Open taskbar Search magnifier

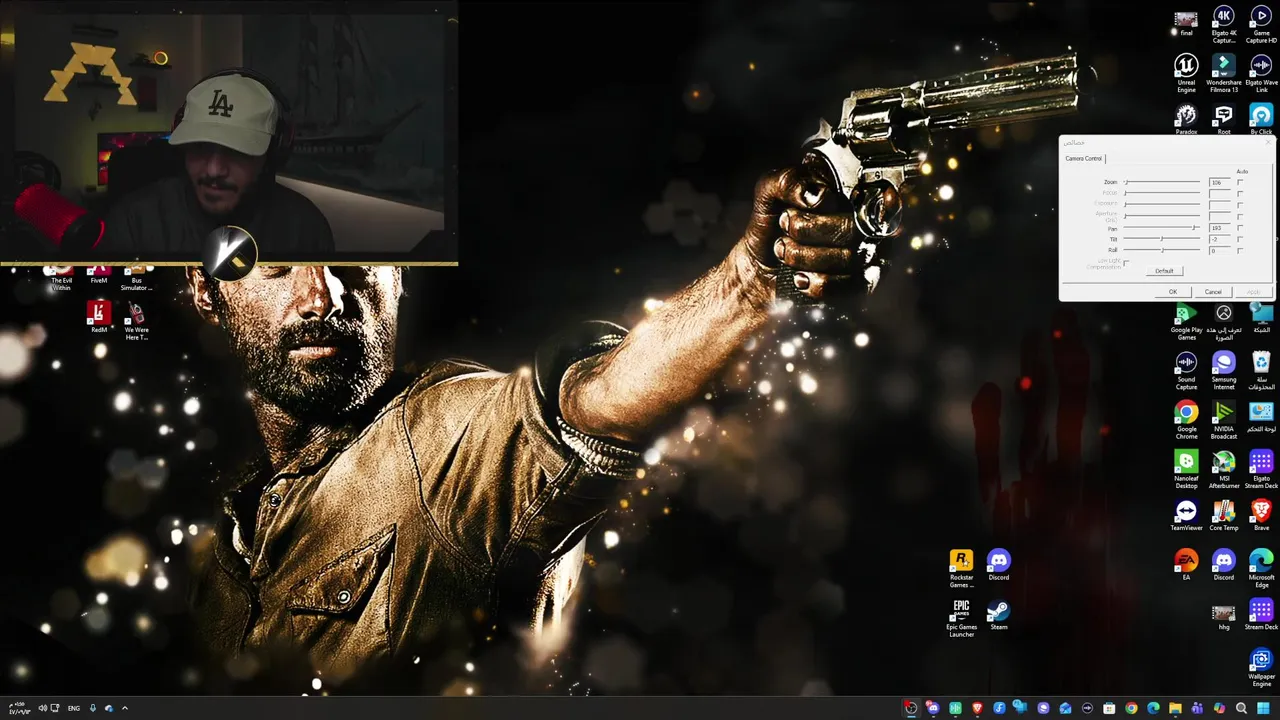point(1241,708)
